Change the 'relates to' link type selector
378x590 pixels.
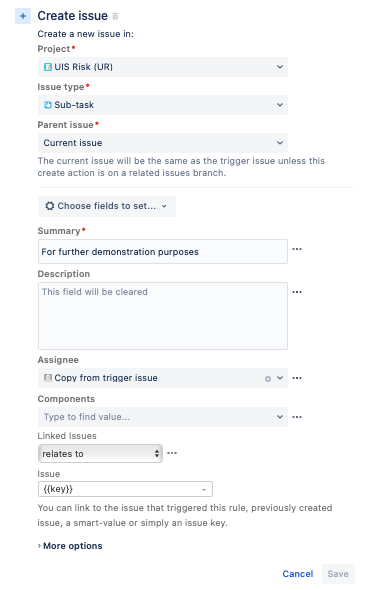coord(100,454)
